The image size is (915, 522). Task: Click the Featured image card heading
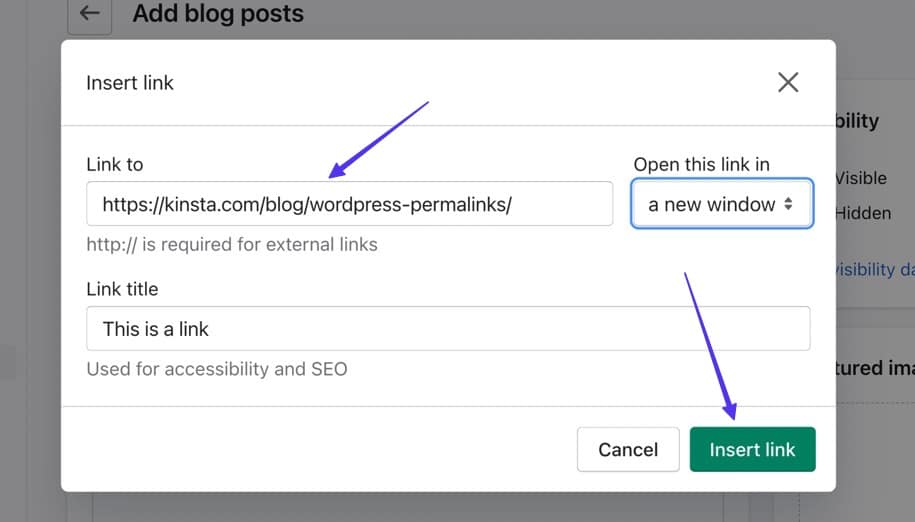874,368
